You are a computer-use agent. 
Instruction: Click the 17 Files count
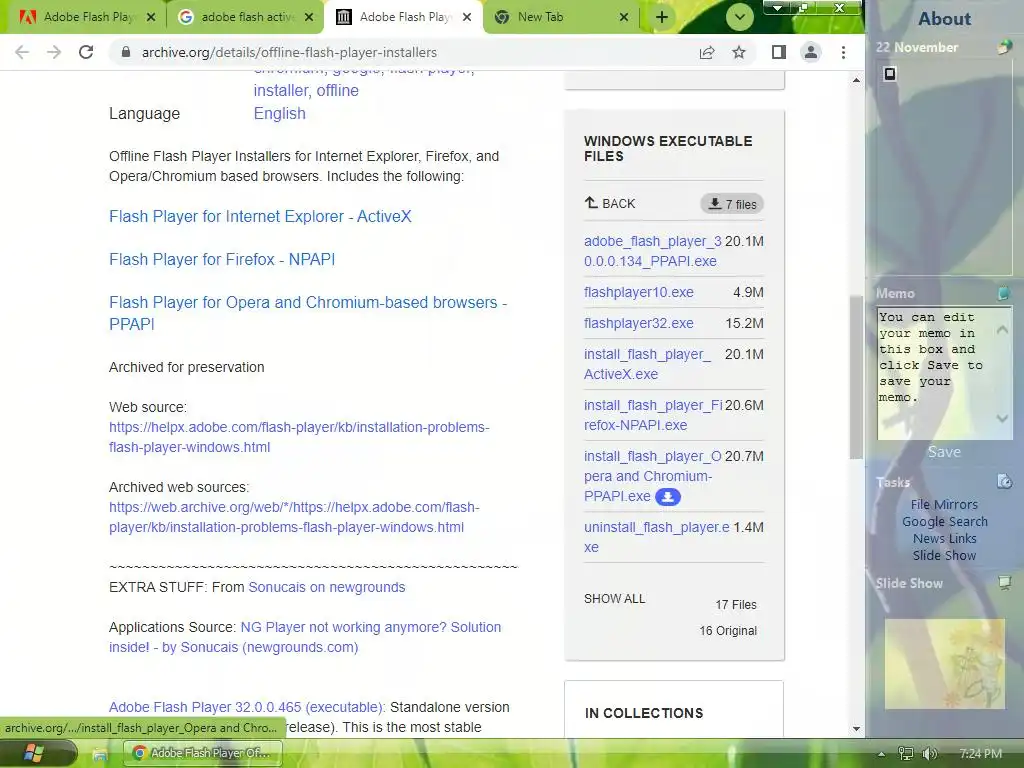click(735, 605)
